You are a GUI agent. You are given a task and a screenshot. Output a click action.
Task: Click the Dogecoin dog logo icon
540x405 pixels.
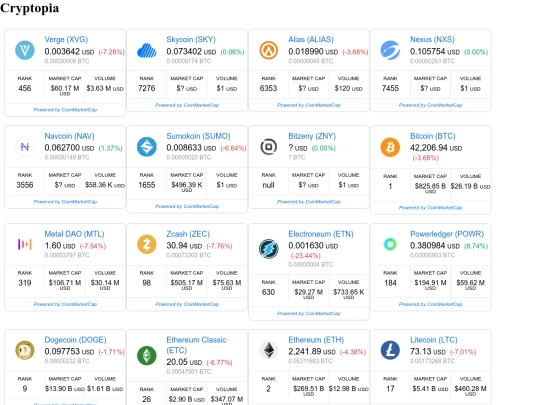25,350
